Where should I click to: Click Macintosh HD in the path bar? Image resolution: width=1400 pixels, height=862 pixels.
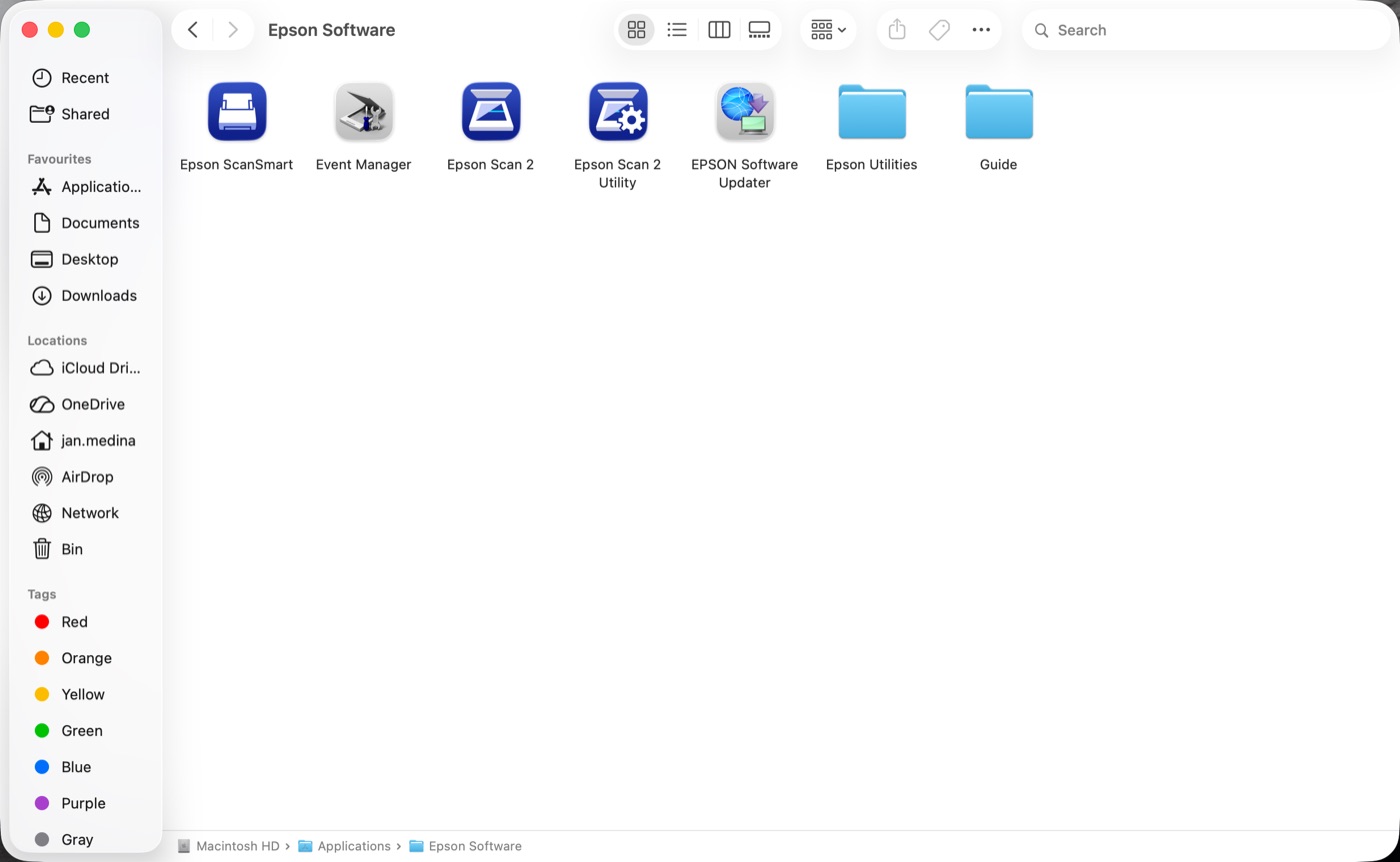click(x=229, y=846)
